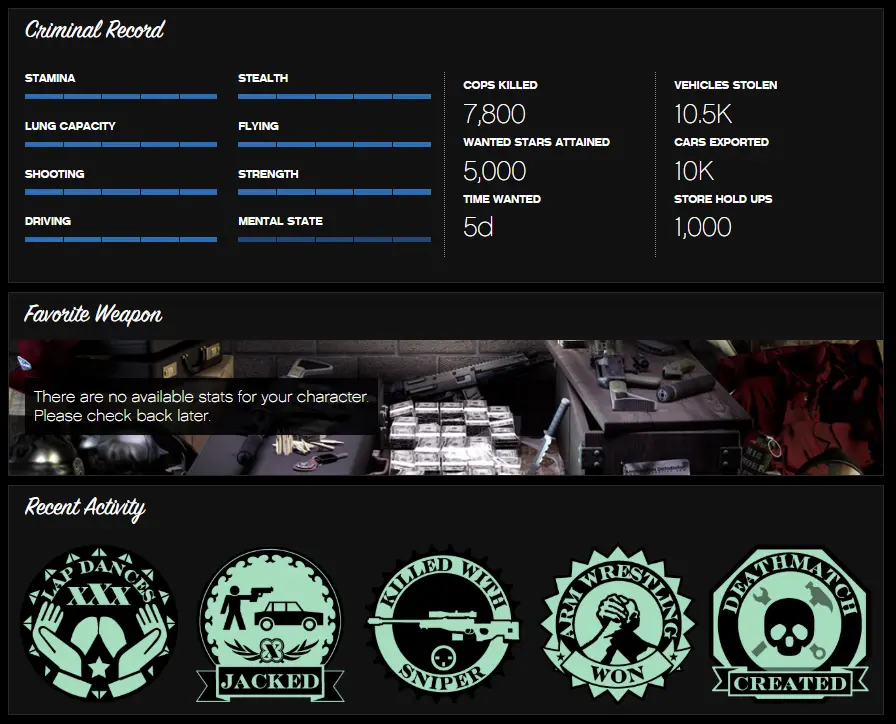Select the Flying skill bar
The width and height of the screenshot is (896, 724).
[334, 144]
